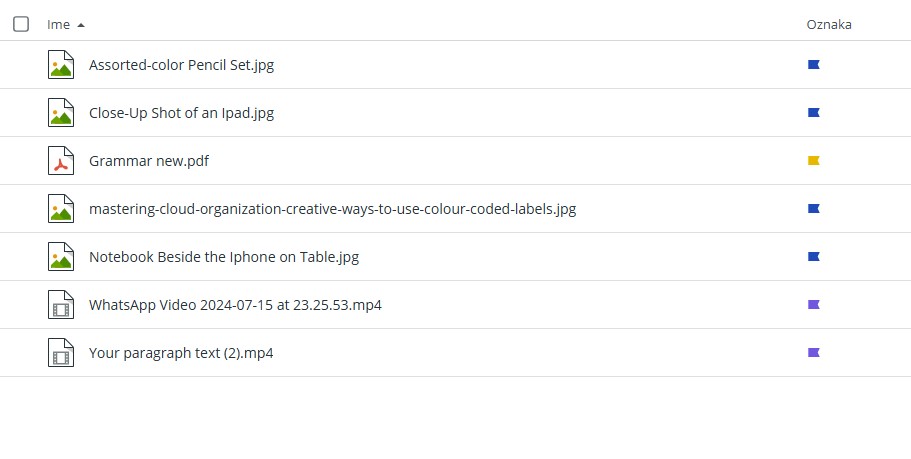Click the purple flag on Your paragraph text (2).mp4
This screenshot has width=911, height=459.
tap(813, 352)
